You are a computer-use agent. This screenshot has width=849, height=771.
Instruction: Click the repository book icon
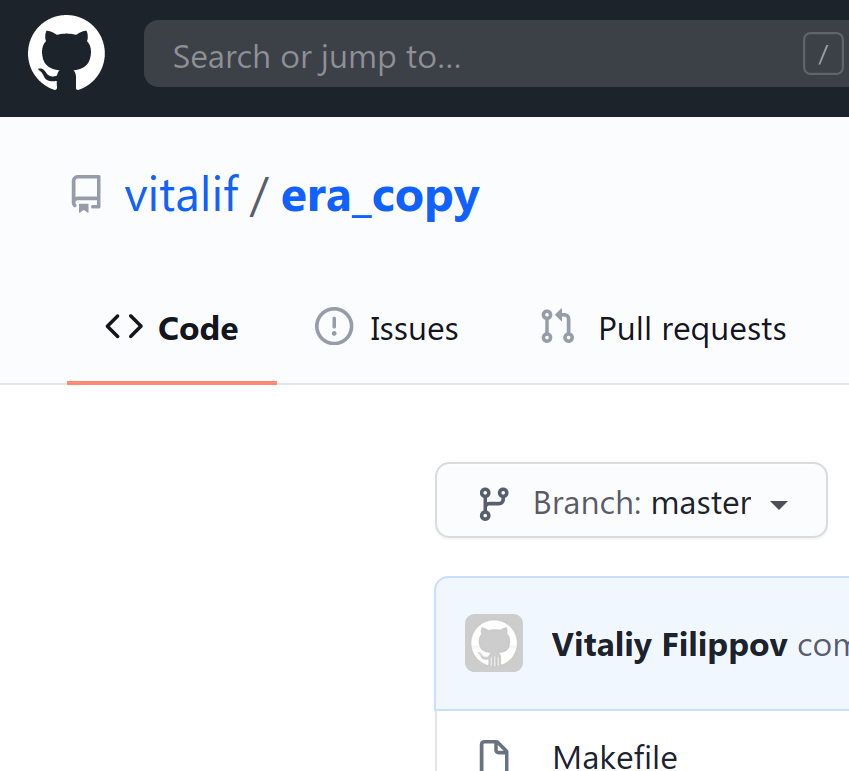pos(86,194)
